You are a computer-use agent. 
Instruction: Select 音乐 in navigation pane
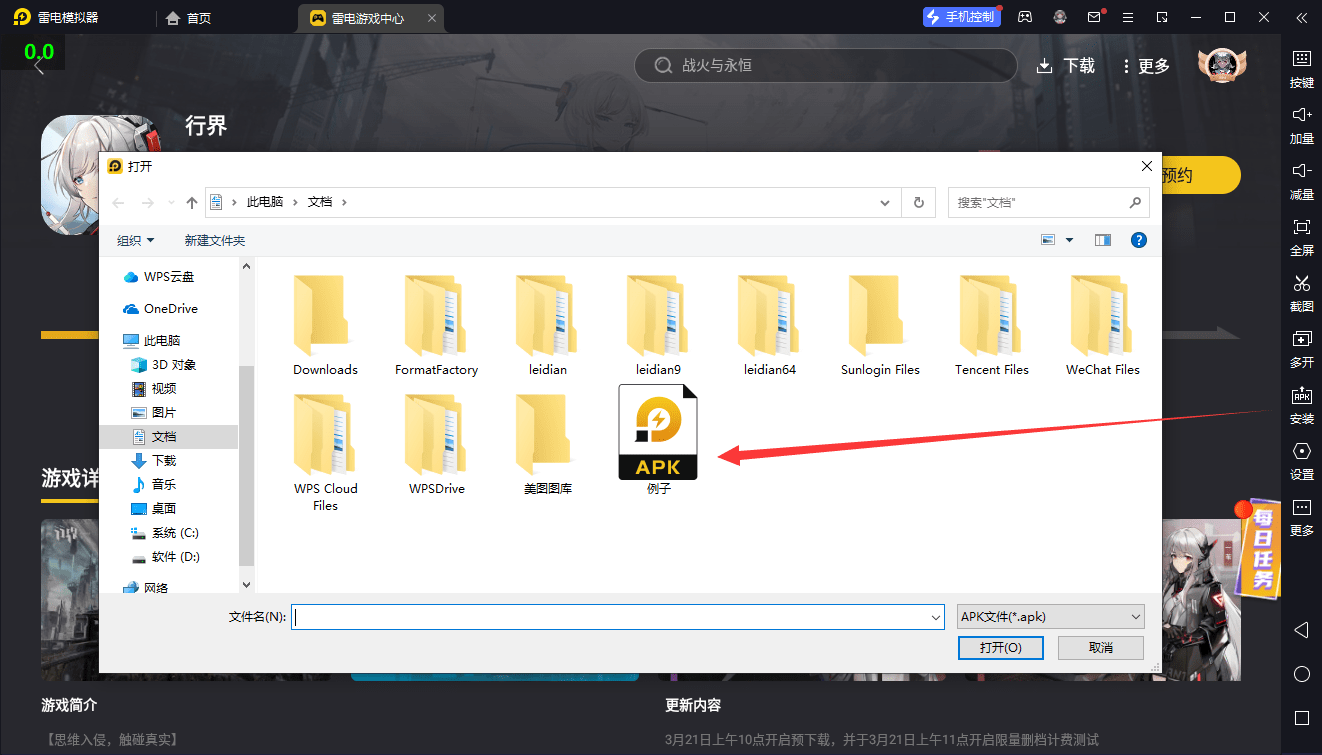point(155,485)
